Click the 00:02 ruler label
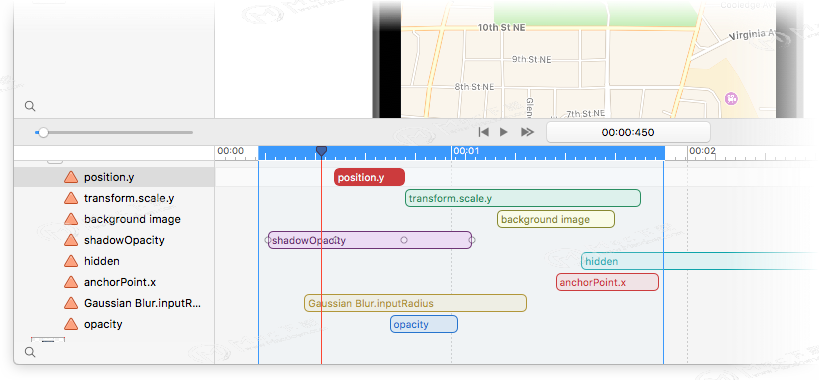Screen dimensions: 819x380 (x=703, y=151)
